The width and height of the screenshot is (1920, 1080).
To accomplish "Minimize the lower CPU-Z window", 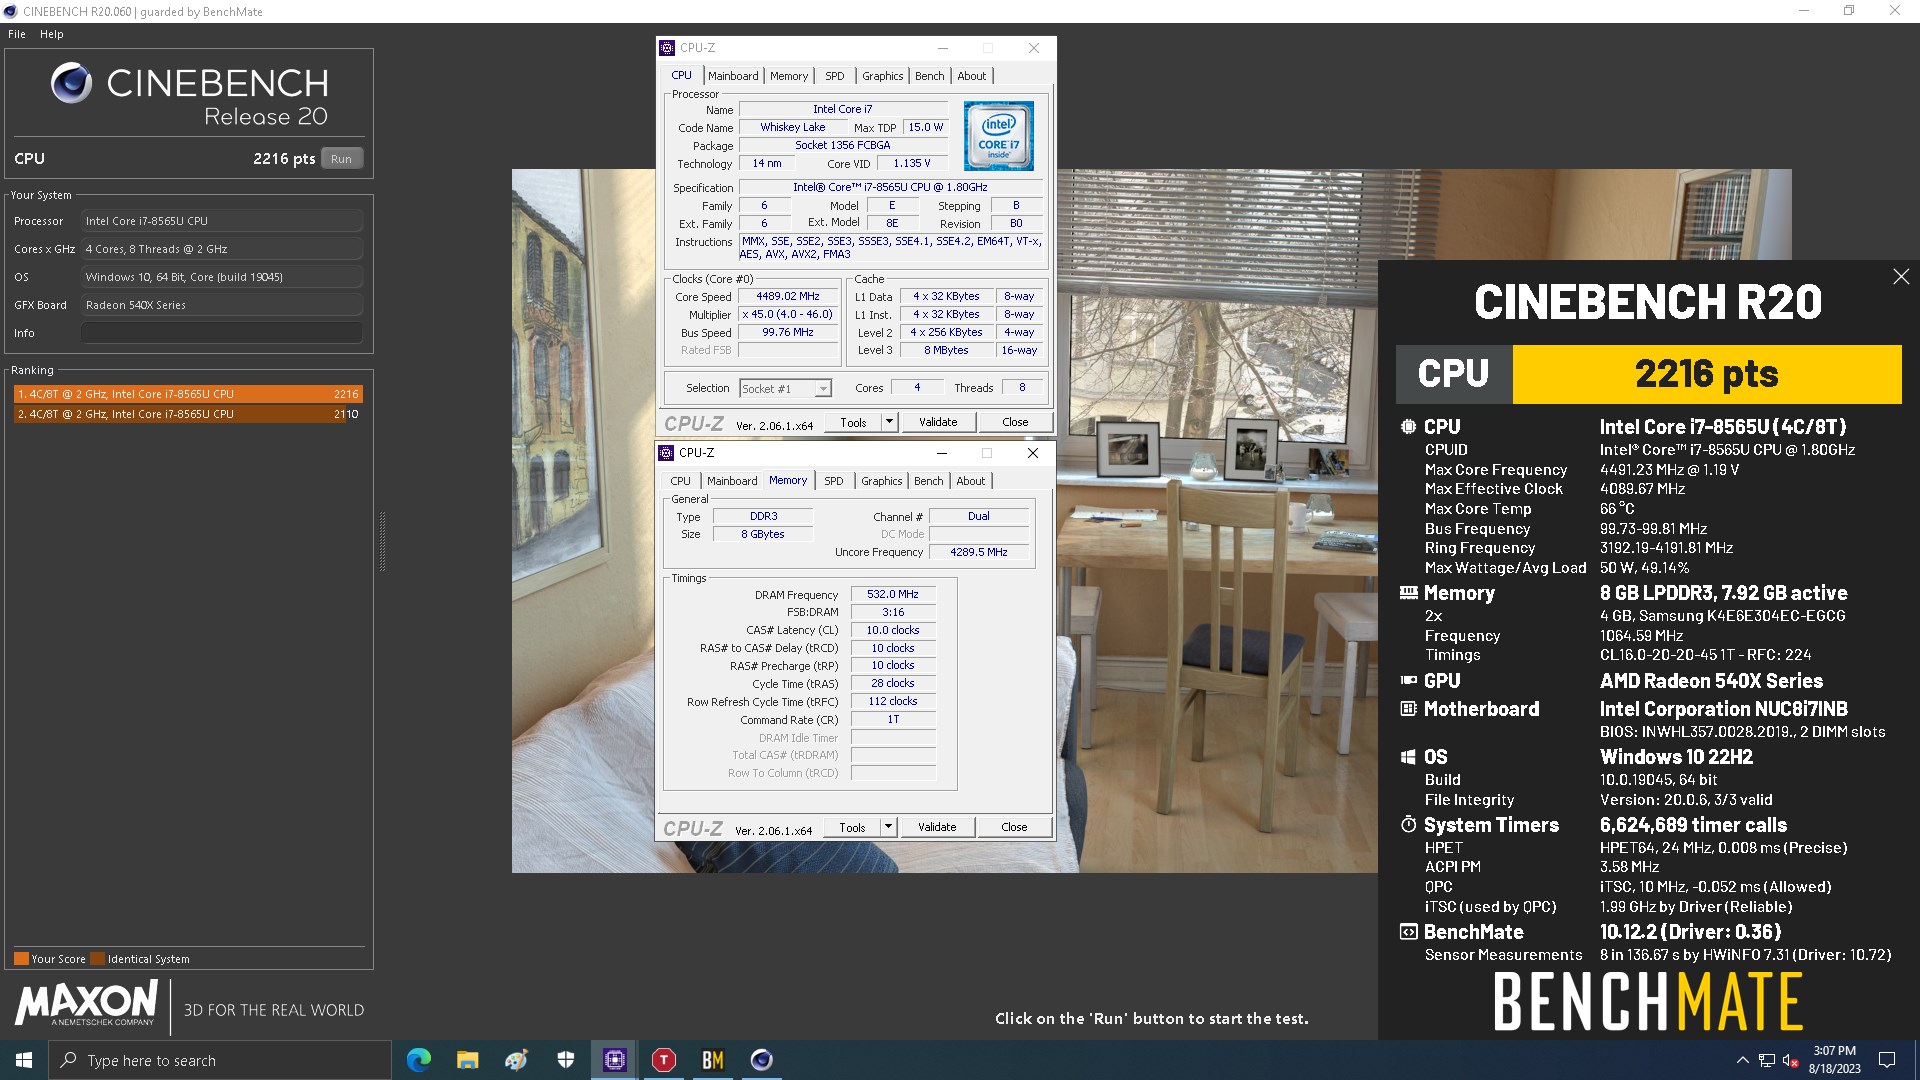I will tap(941, 453).
